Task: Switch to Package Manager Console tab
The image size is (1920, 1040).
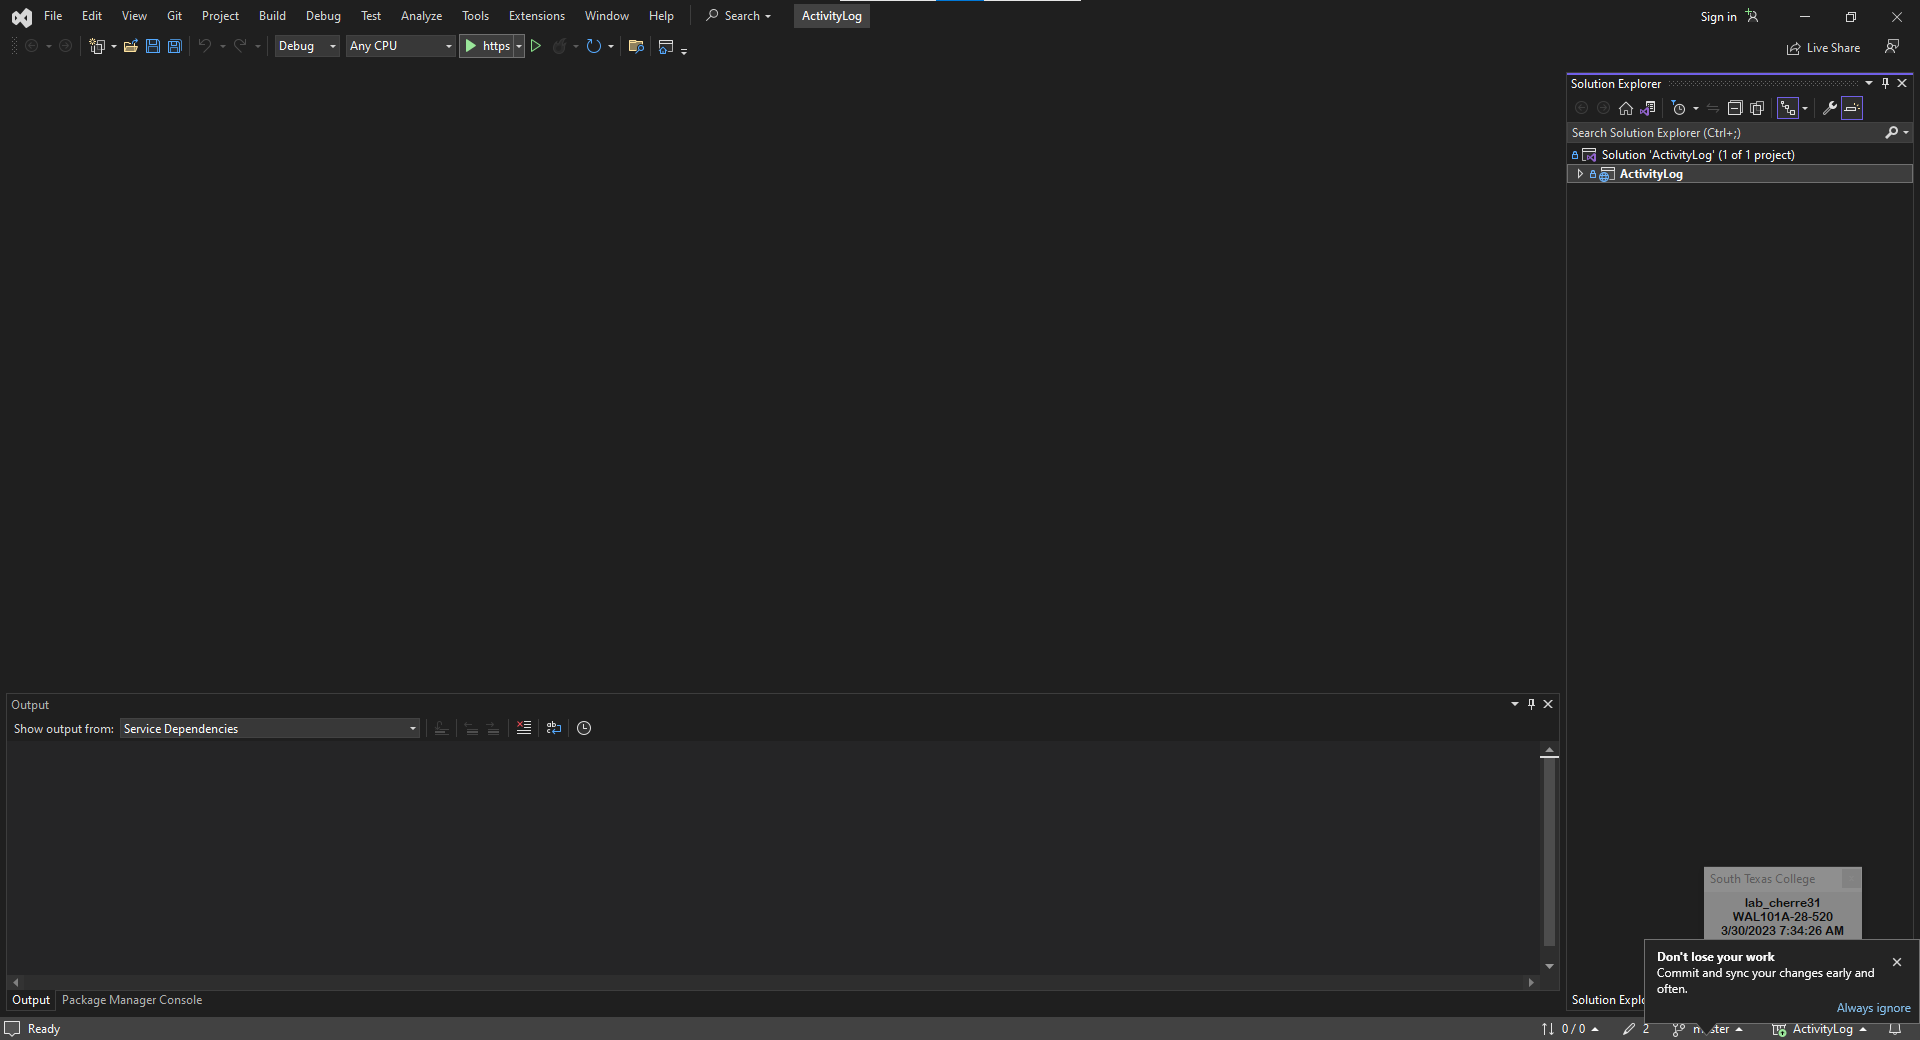Action: click(132, 1000)
